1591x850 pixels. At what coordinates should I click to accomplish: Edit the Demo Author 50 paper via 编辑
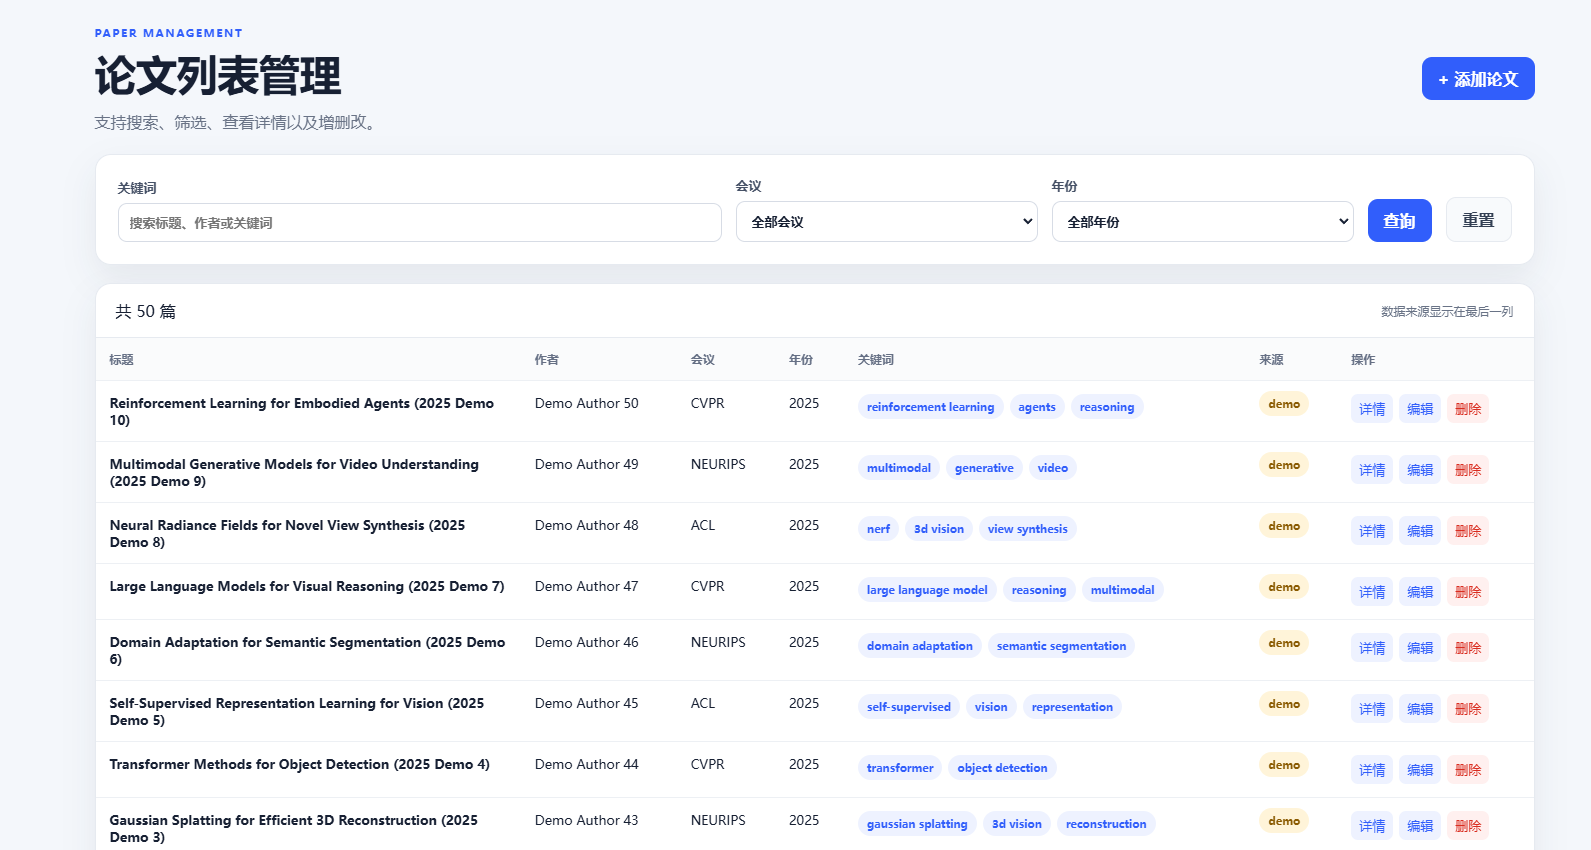[x=1420, y=408]
